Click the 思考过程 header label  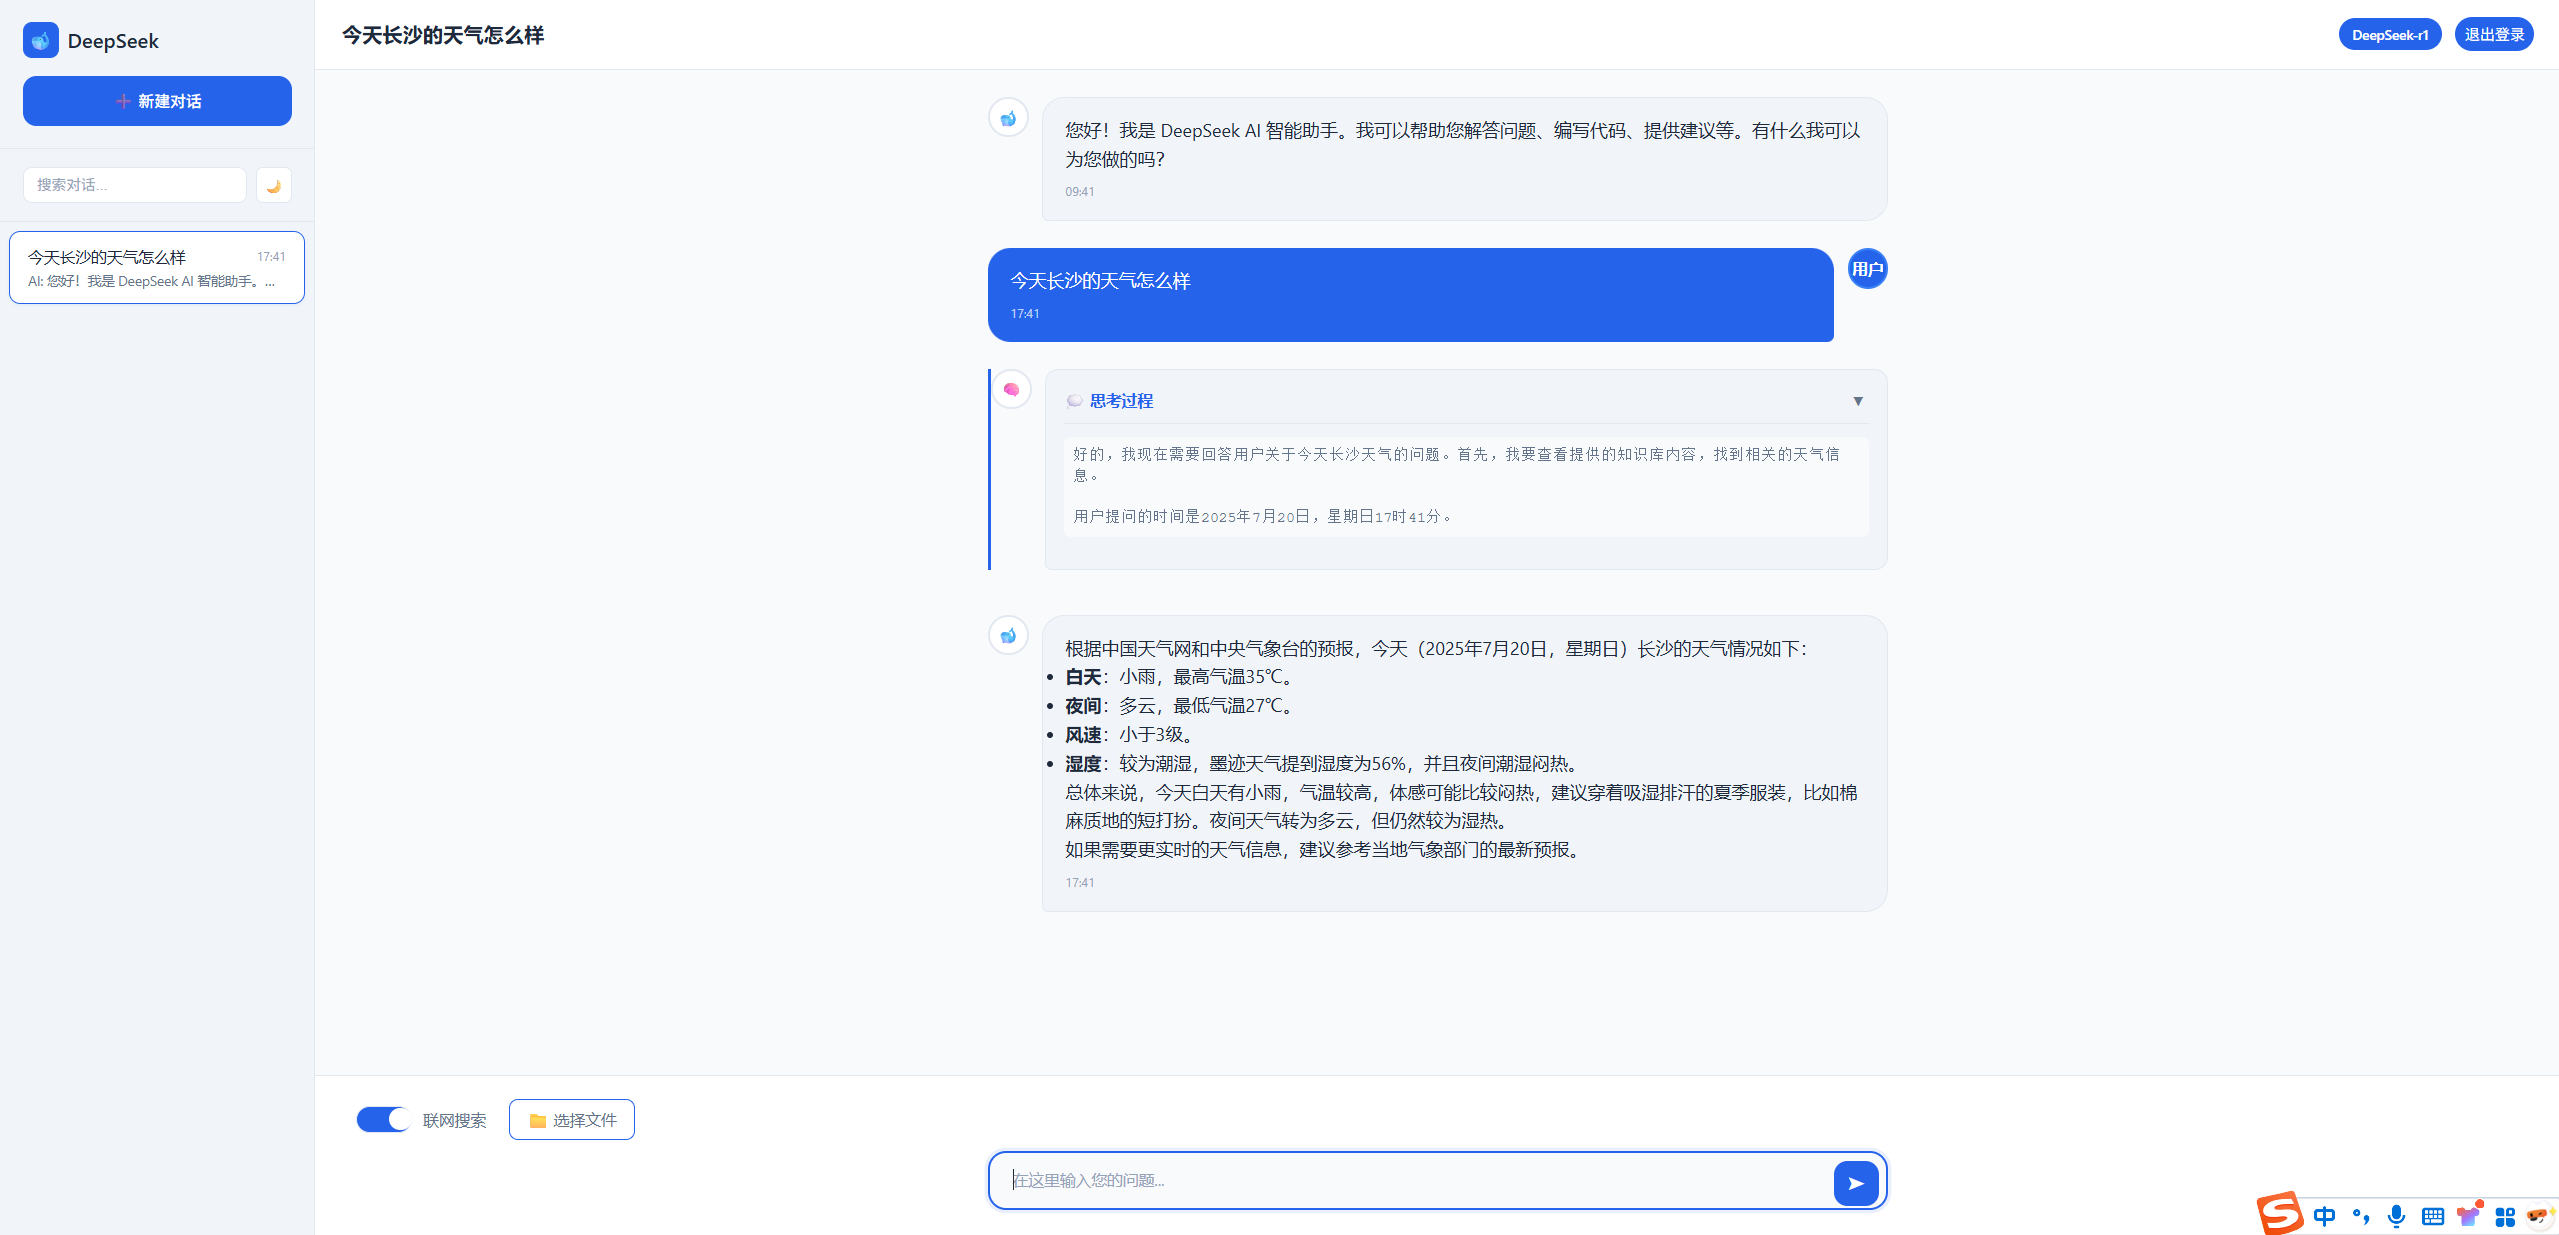pos(1120,401)
